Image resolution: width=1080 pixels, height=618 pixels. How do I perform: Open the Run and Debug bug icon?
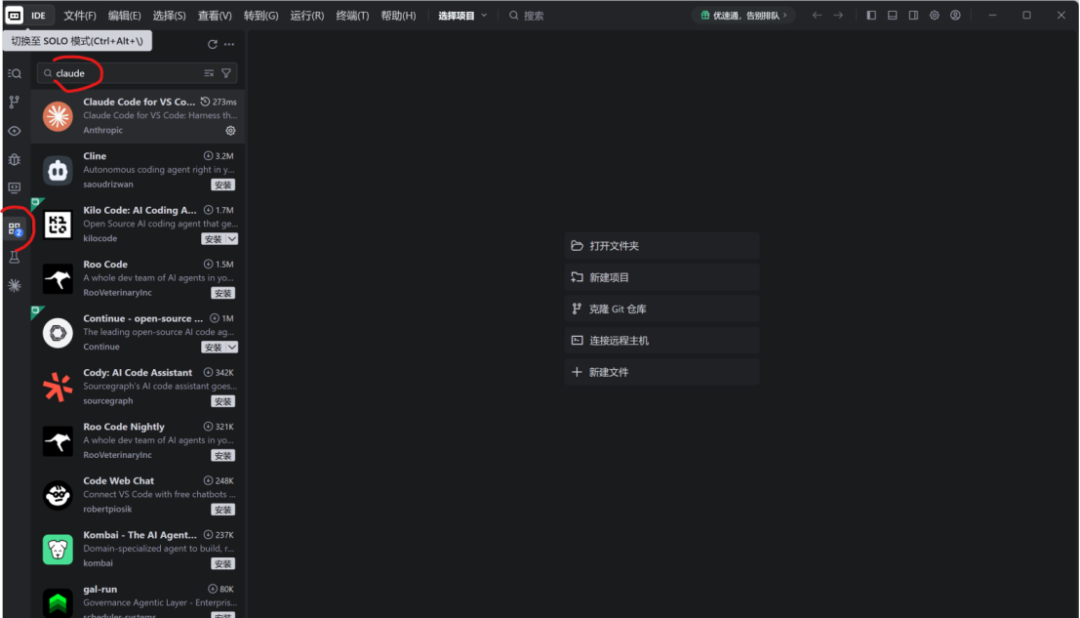click(14, 159)
